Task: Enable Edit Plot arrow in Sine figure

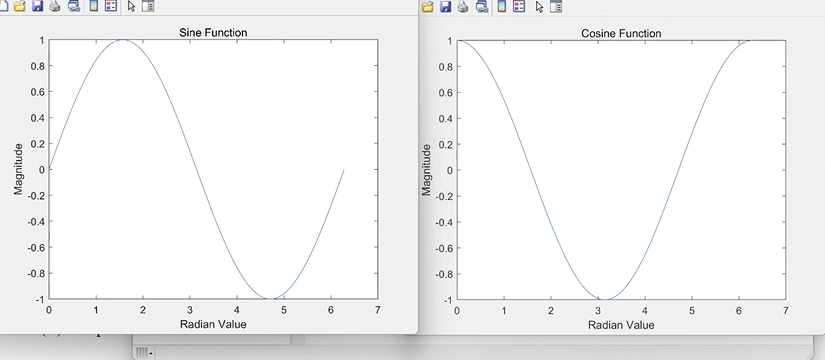Action: pyautogui.click(x=132, y=6)
